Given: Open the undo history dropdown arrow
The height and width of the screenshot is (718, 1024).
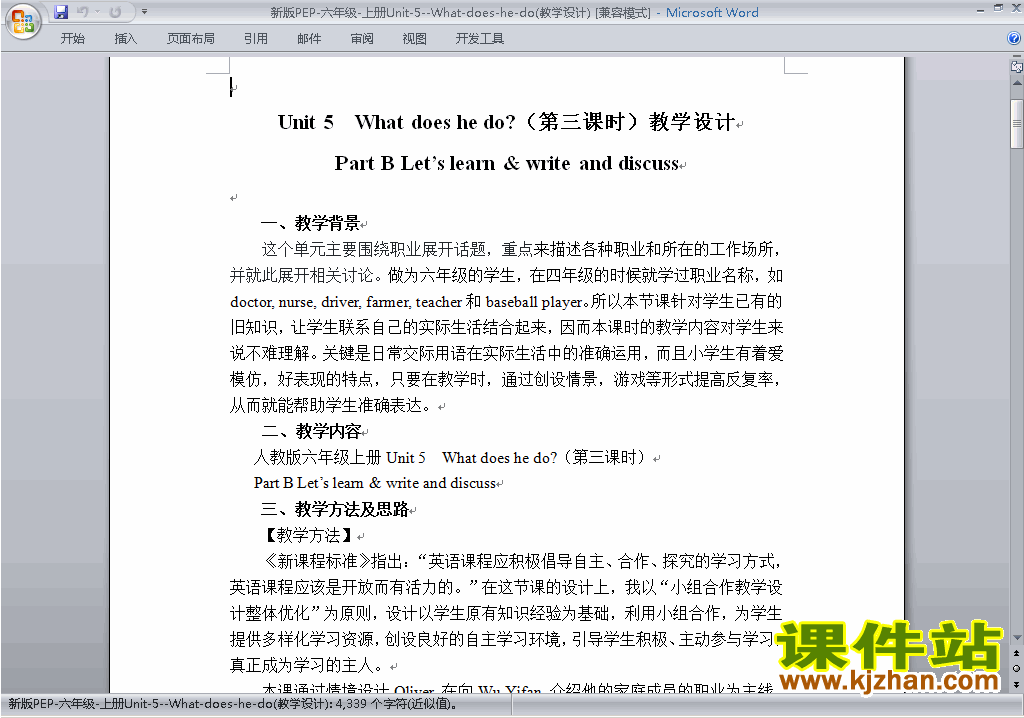Looking at the screenshot, I should point(97,12).
